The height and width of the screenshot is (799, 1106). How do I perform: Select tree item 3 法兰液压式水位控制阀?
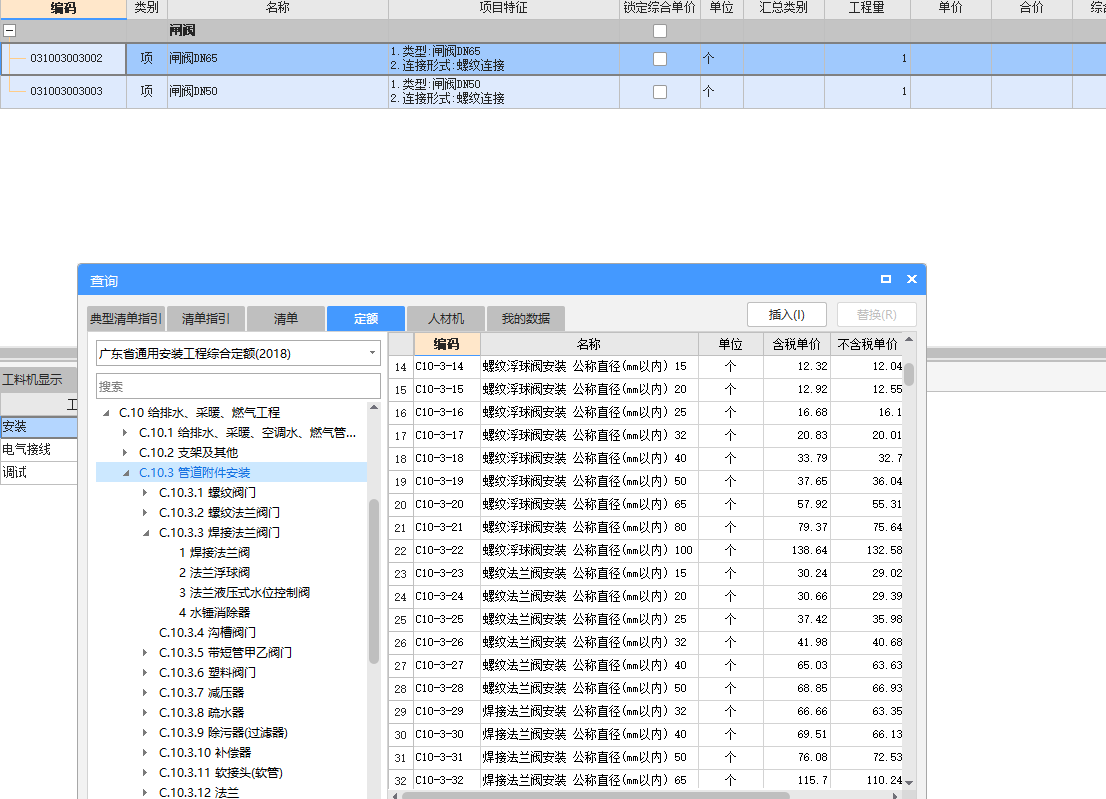244,592
